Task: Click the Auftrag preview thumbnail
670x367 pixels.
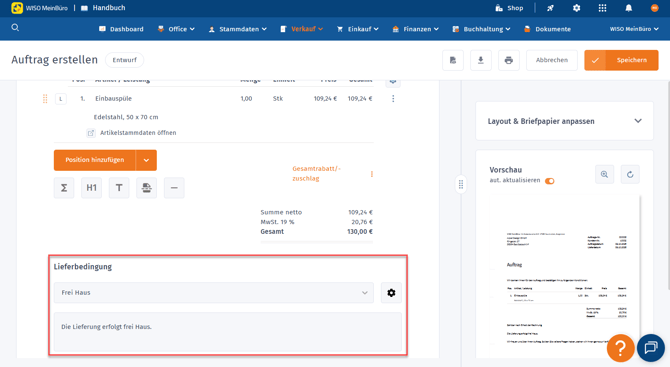Action: tap(565, 276)
